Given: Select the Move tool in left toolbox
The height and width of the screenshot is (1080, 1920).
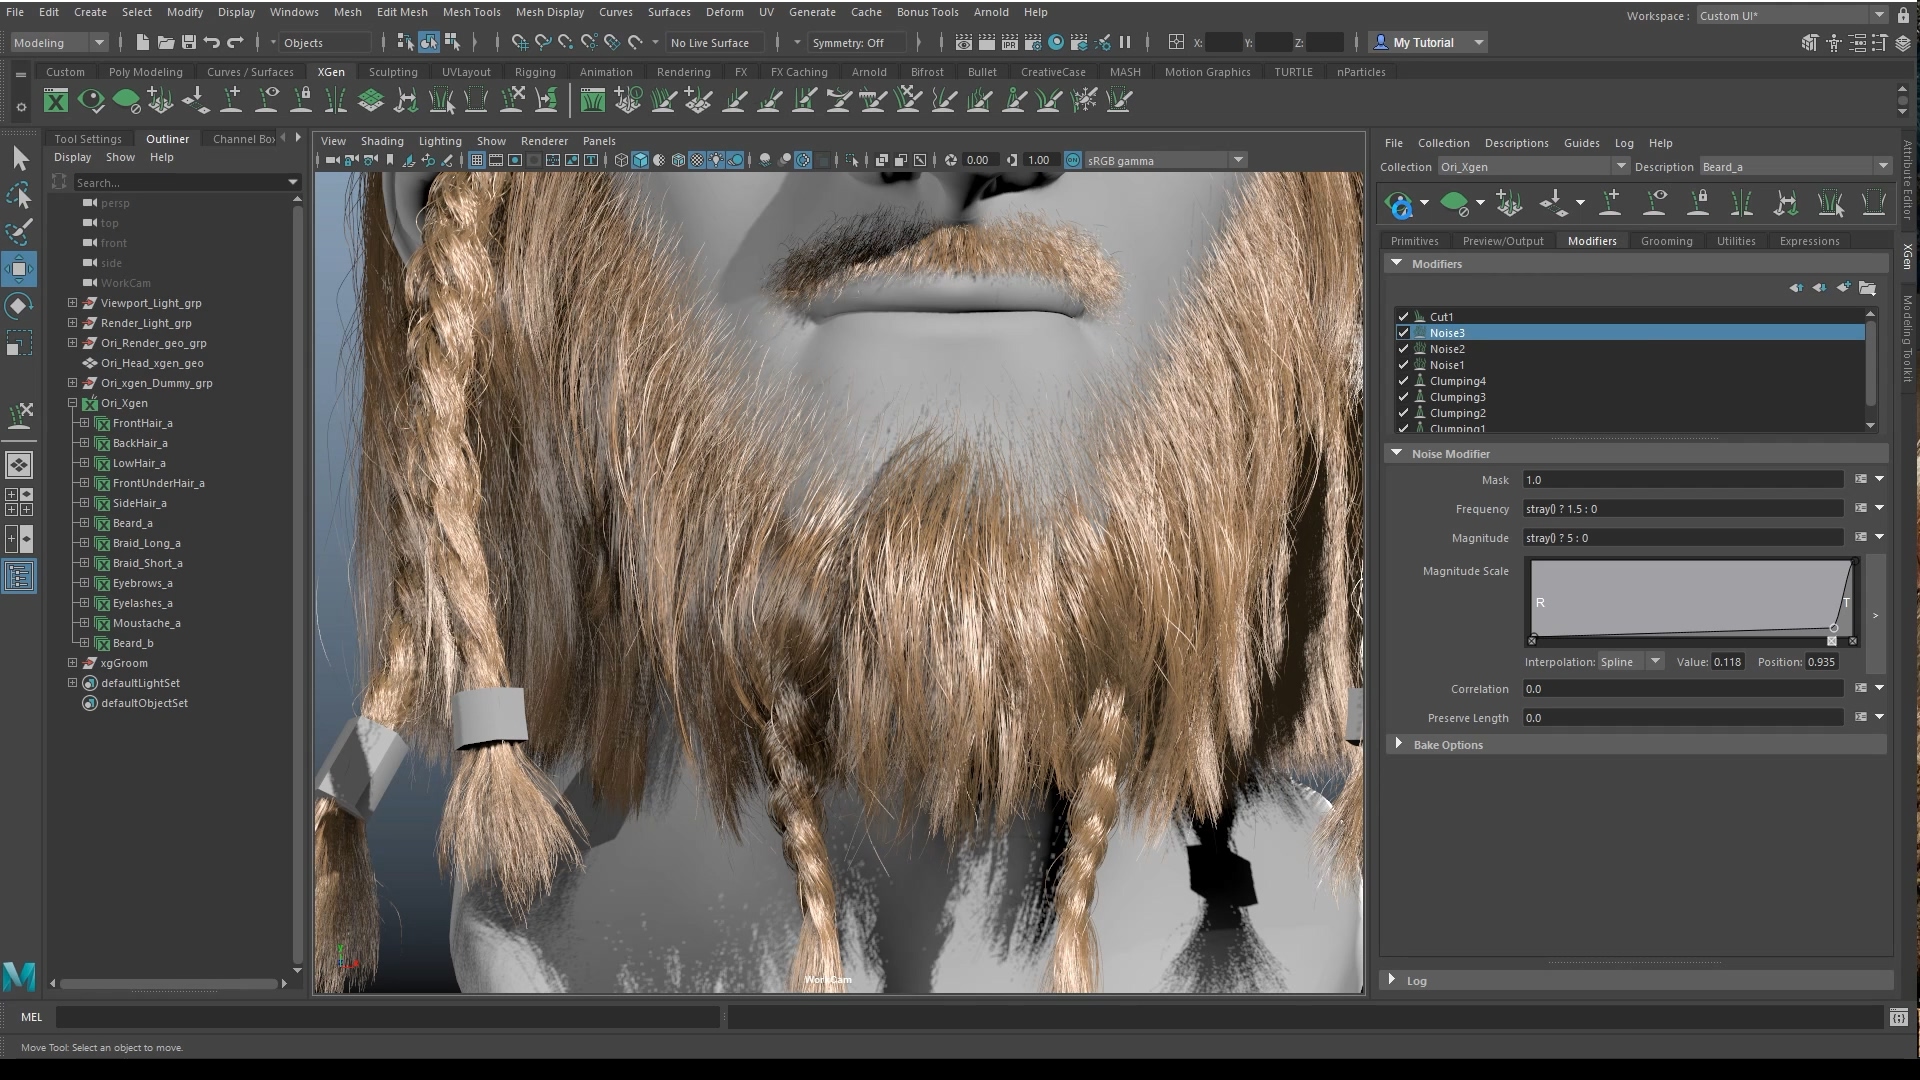Looking at the screenshot, I should tap(19, 268).
